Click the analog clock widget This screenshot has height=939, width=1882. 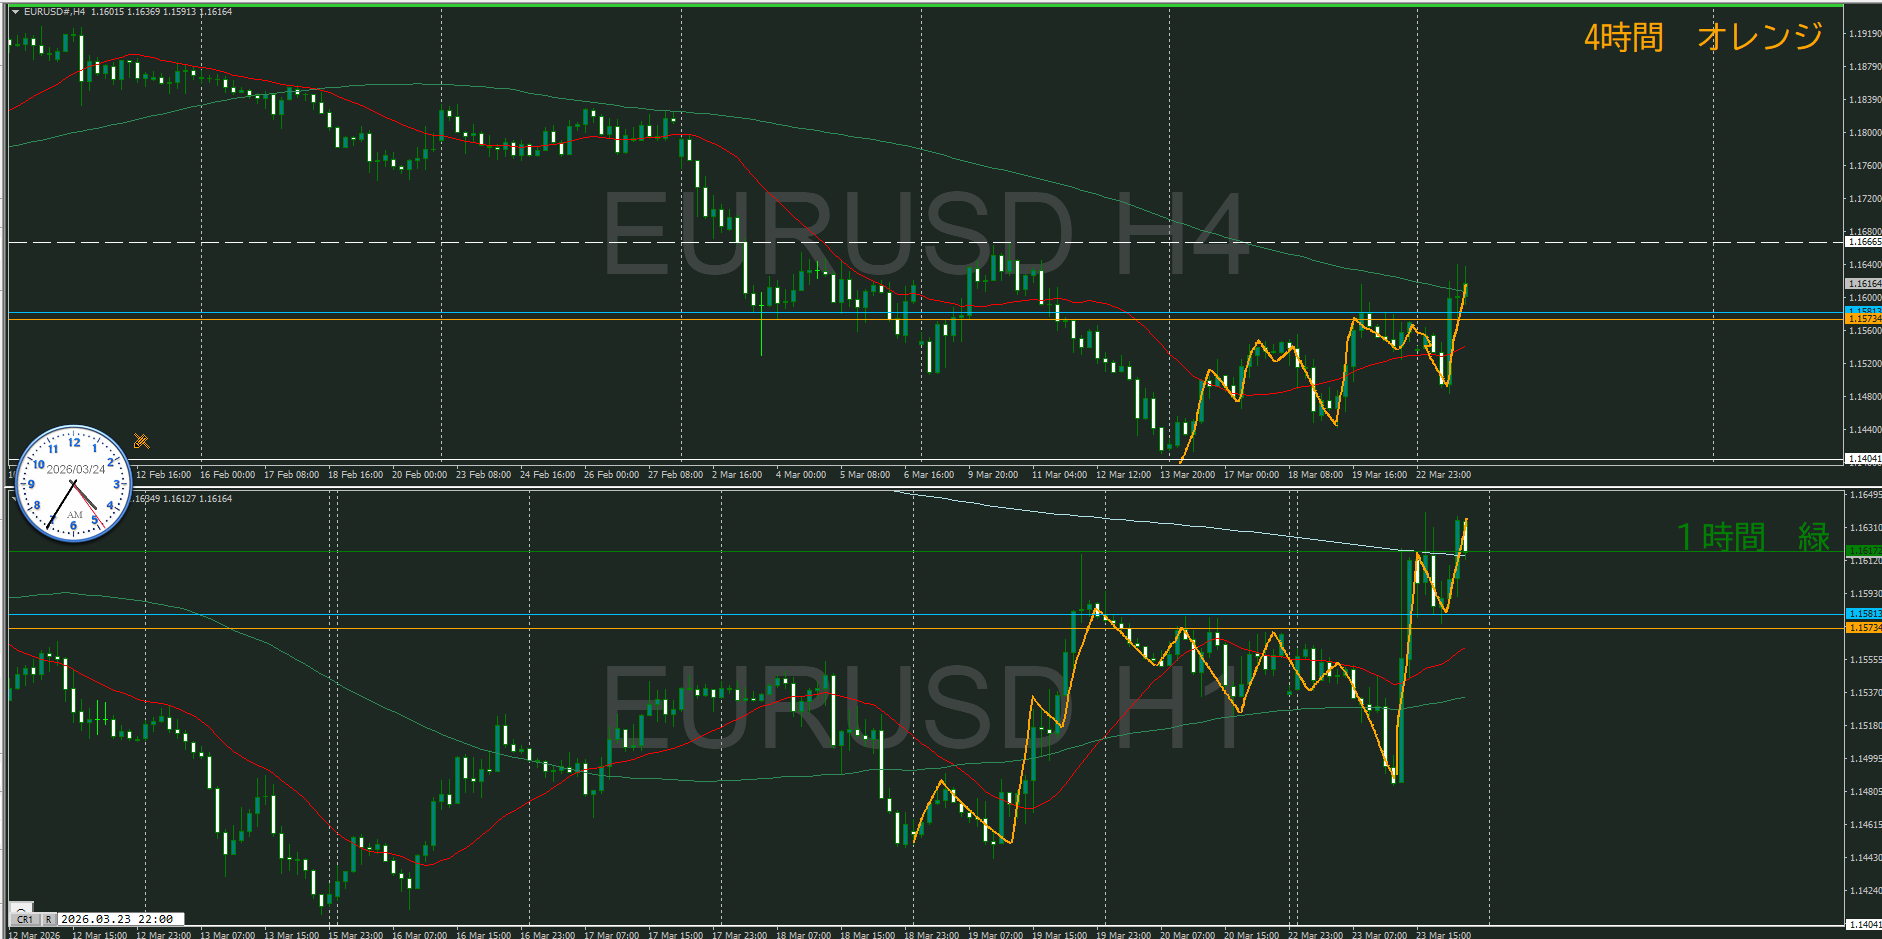coord(74,485)
